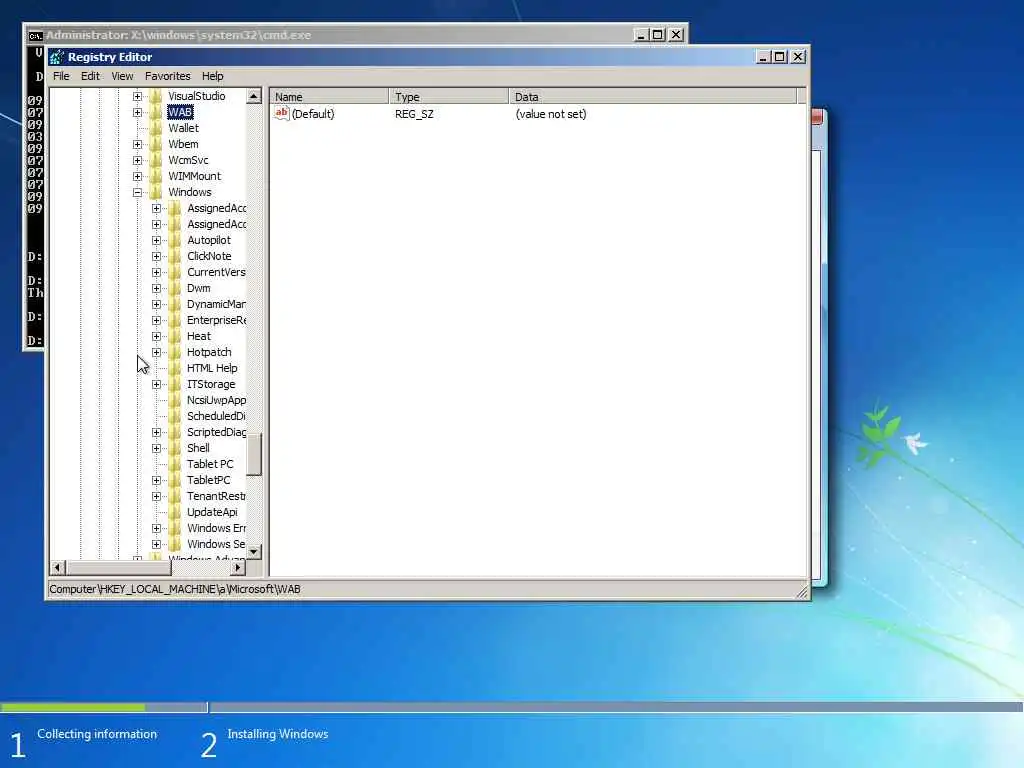The image size is (1024, 768).
Task: Click the Wallet folder icon
Action: point(156,129)
